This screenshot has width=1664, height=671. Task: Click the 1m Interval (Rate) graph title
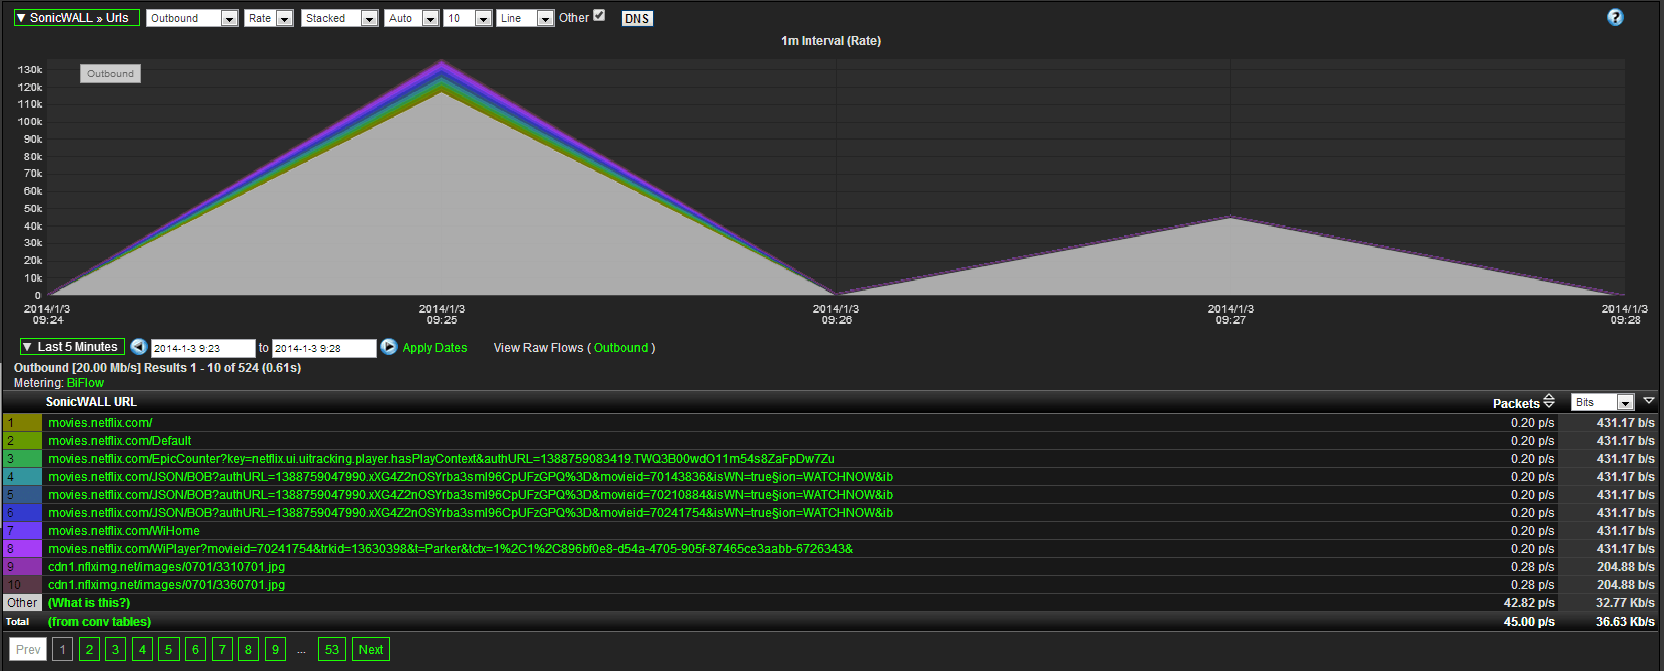831,41
